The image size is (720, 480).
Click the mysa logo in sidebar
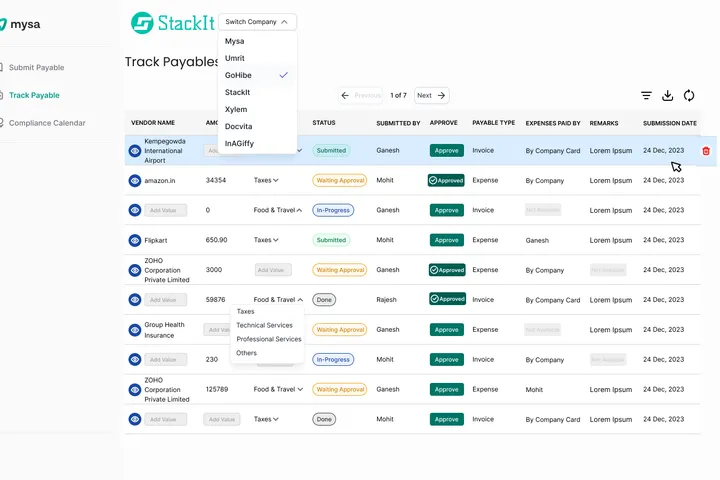(x=20, y=24)
